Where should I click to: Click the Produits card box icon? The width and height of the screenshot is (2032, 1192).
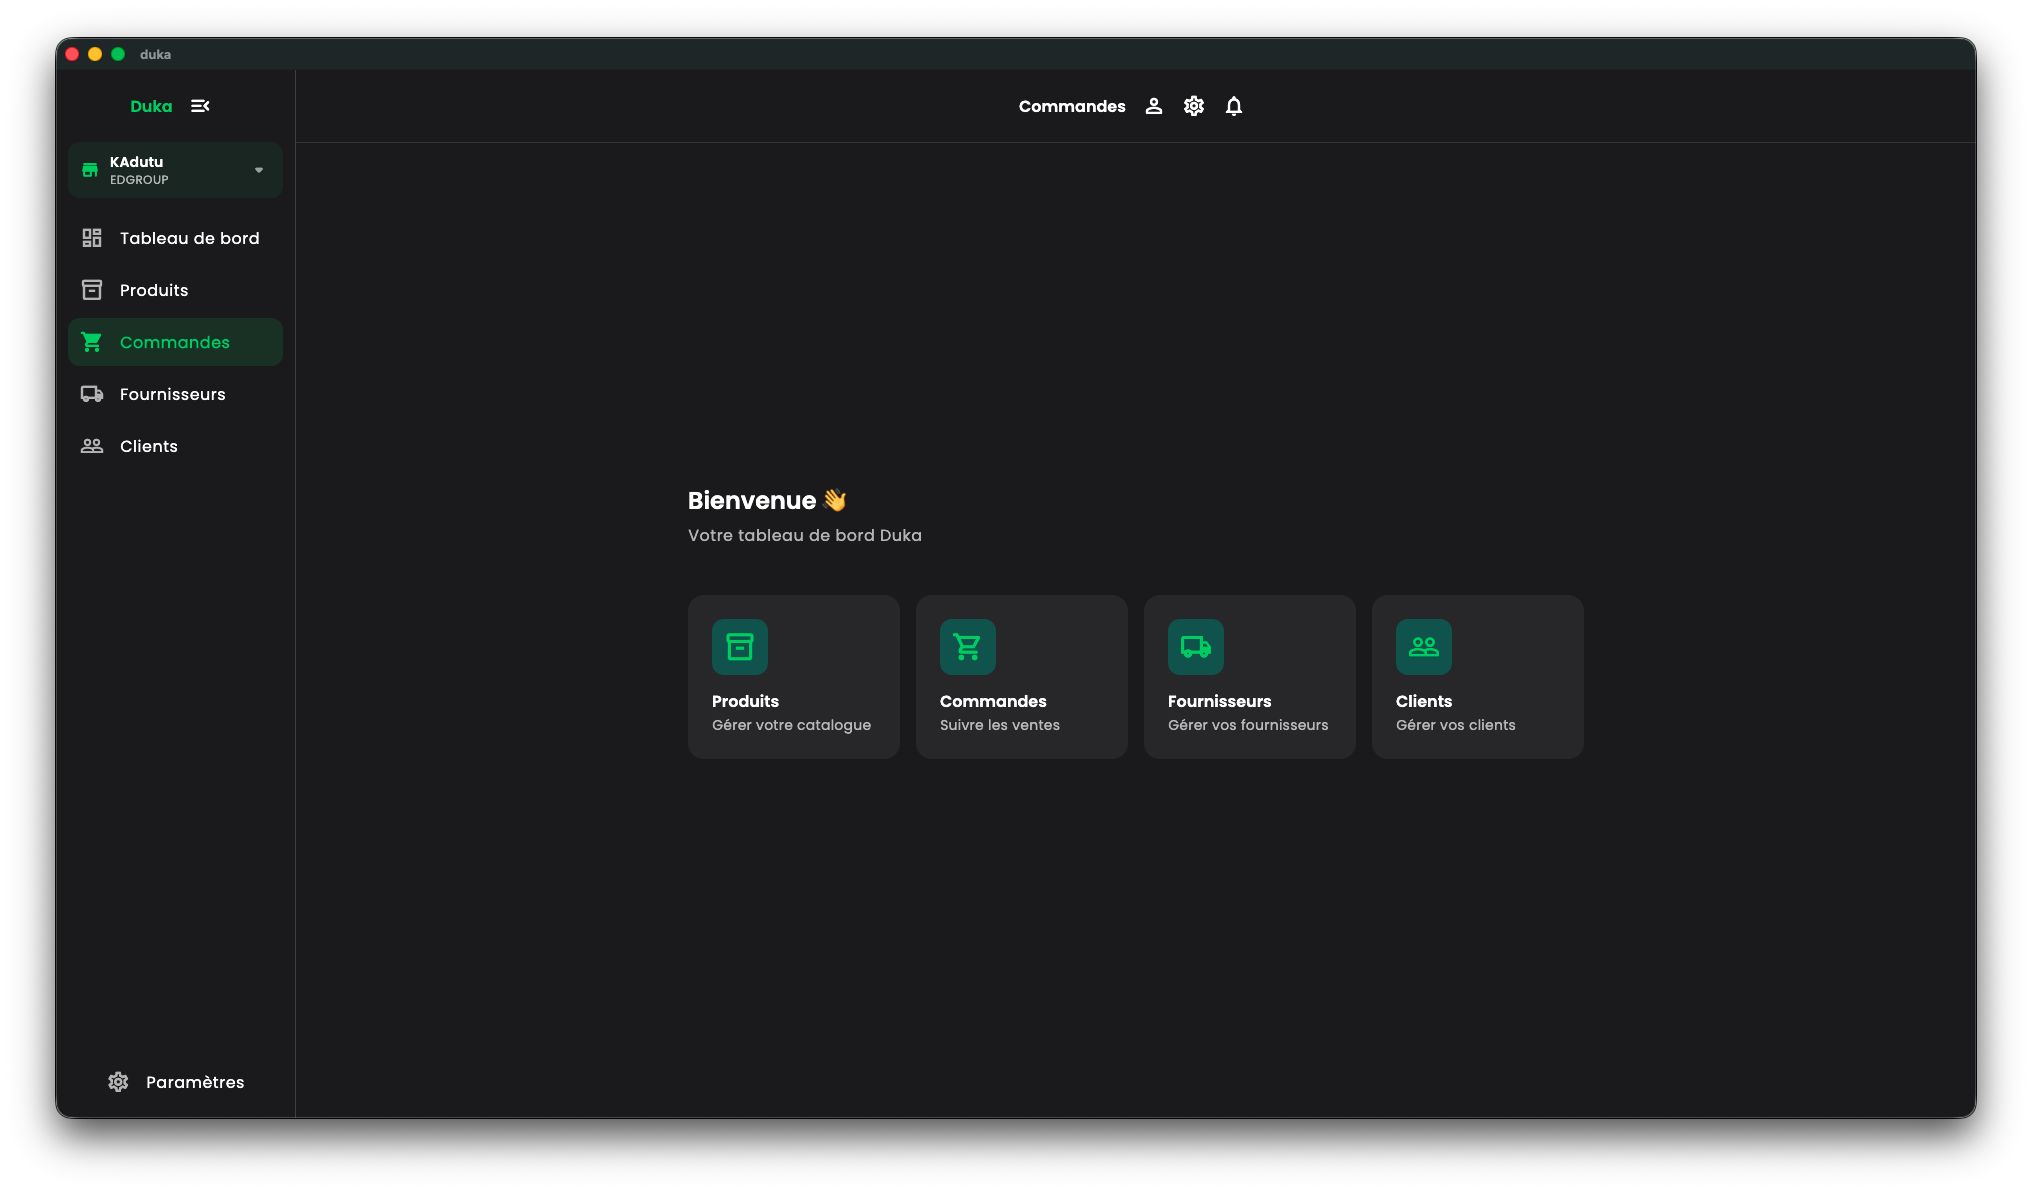pos(740,647)
